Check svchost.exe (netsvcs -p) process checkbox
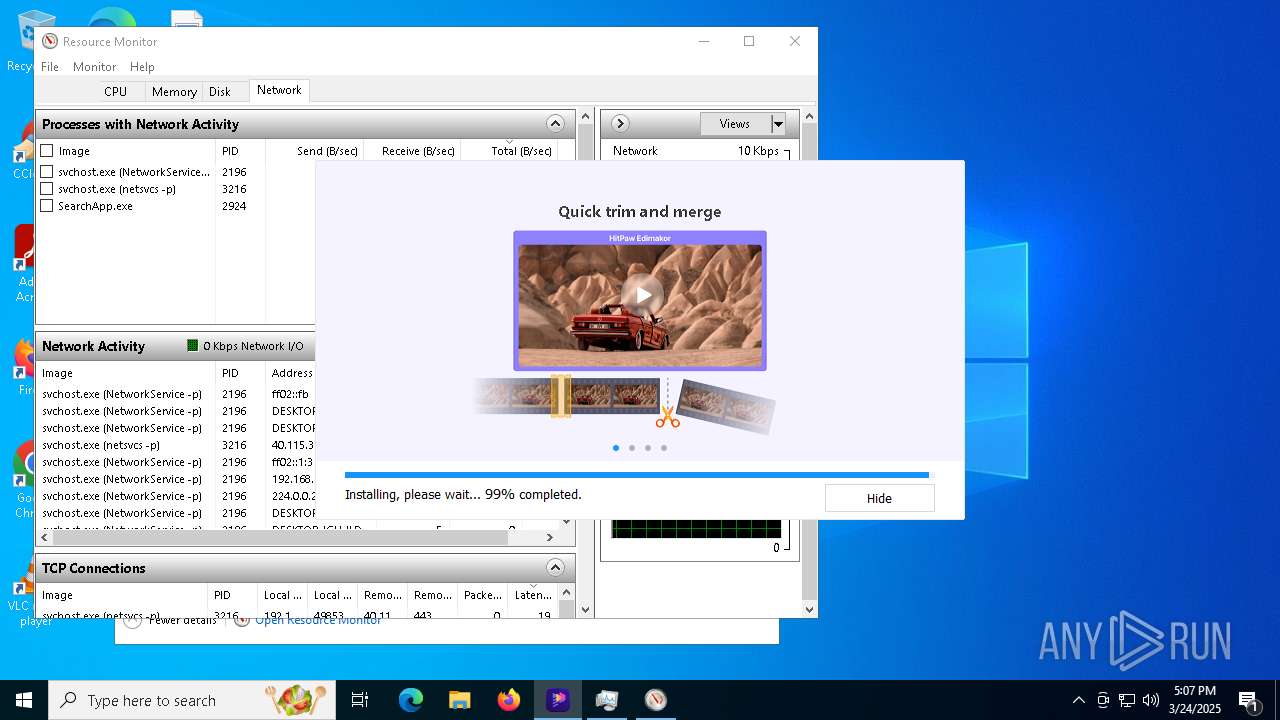Image resolution: width=1280 pixels, height=720 pixels. coord(47,189)
